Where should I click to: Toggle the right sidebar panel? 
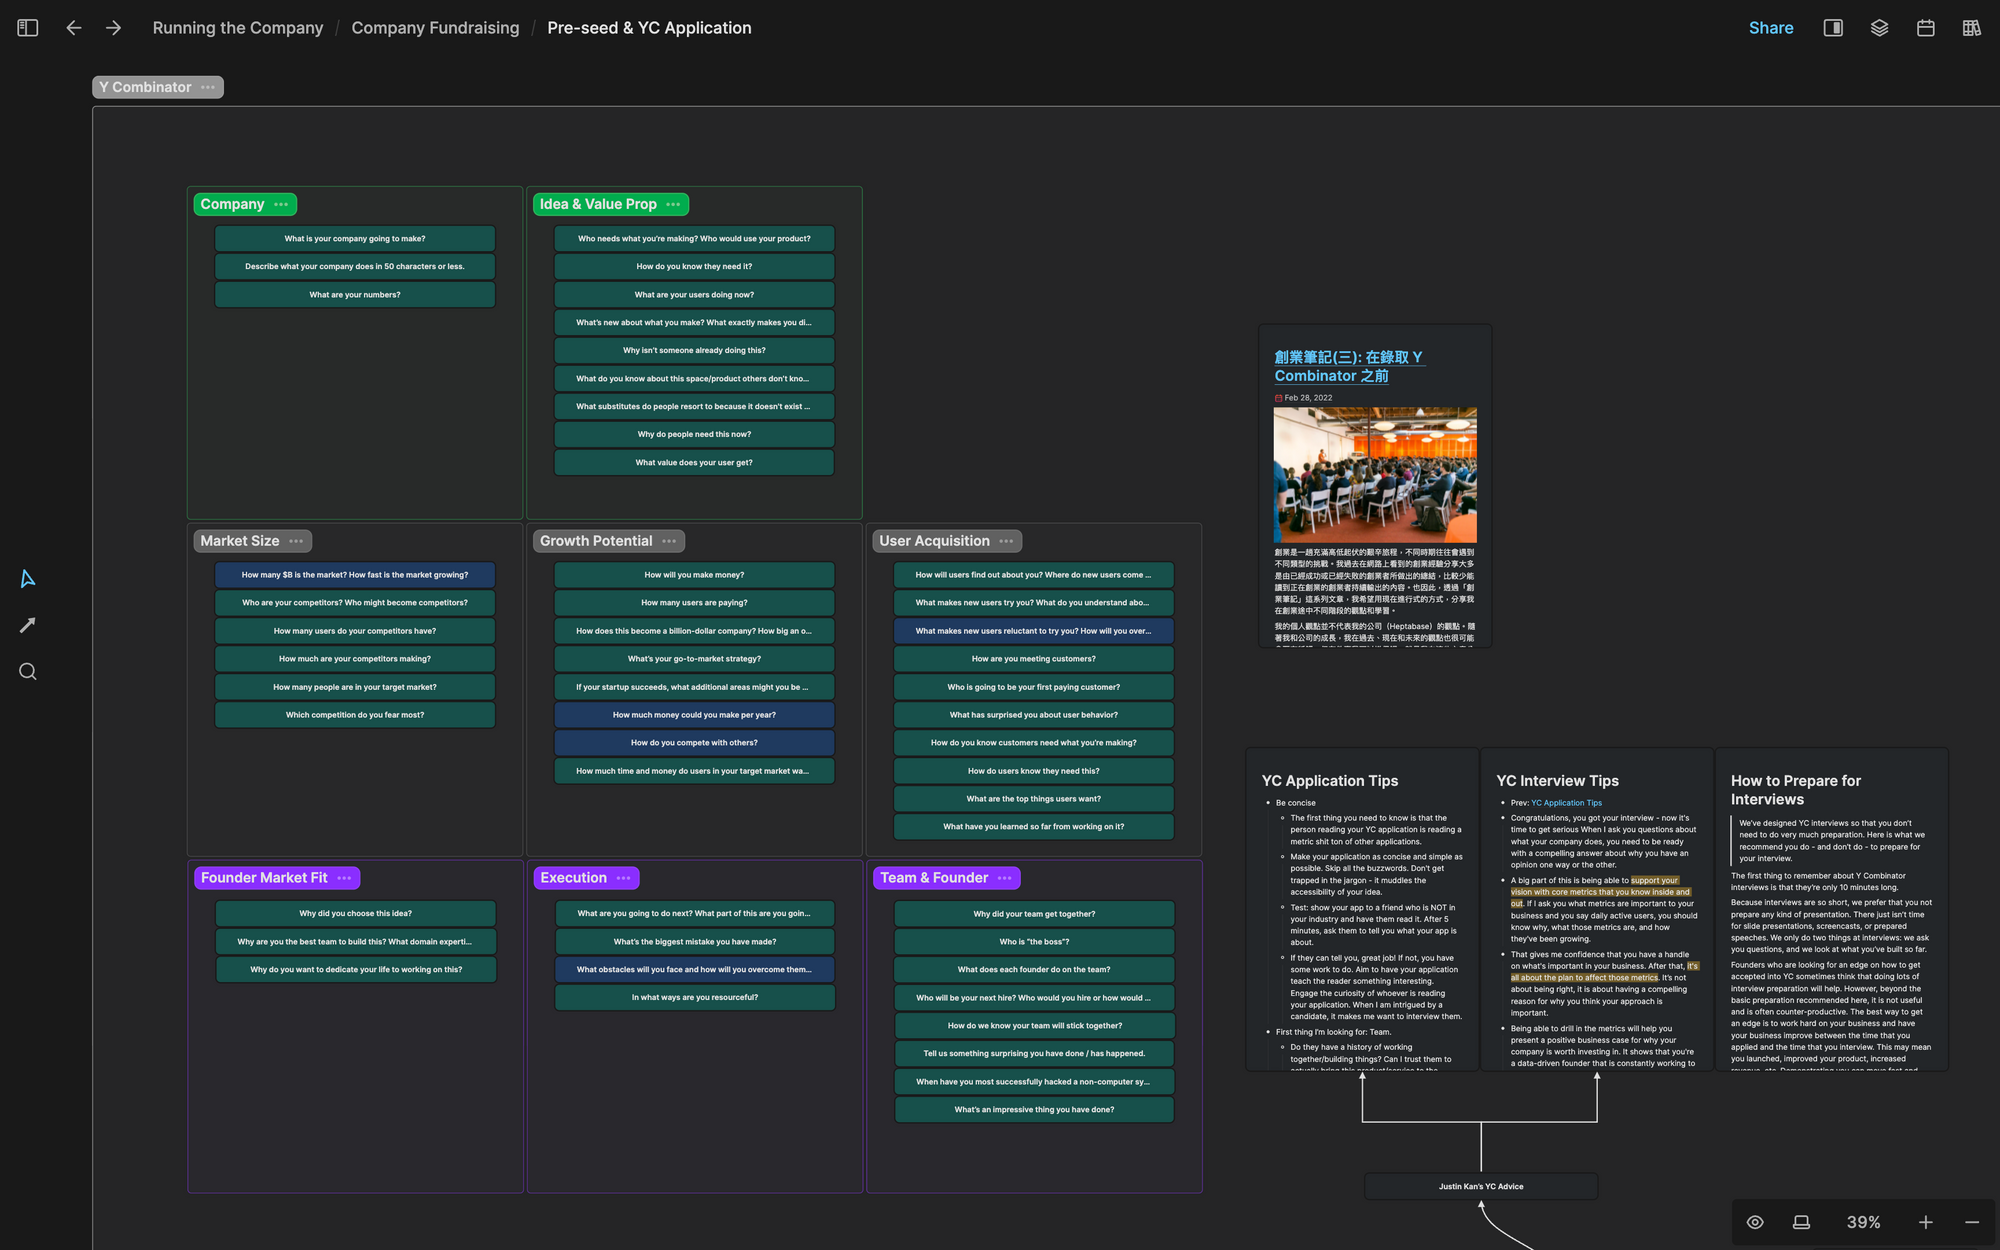coord(1833,28)
